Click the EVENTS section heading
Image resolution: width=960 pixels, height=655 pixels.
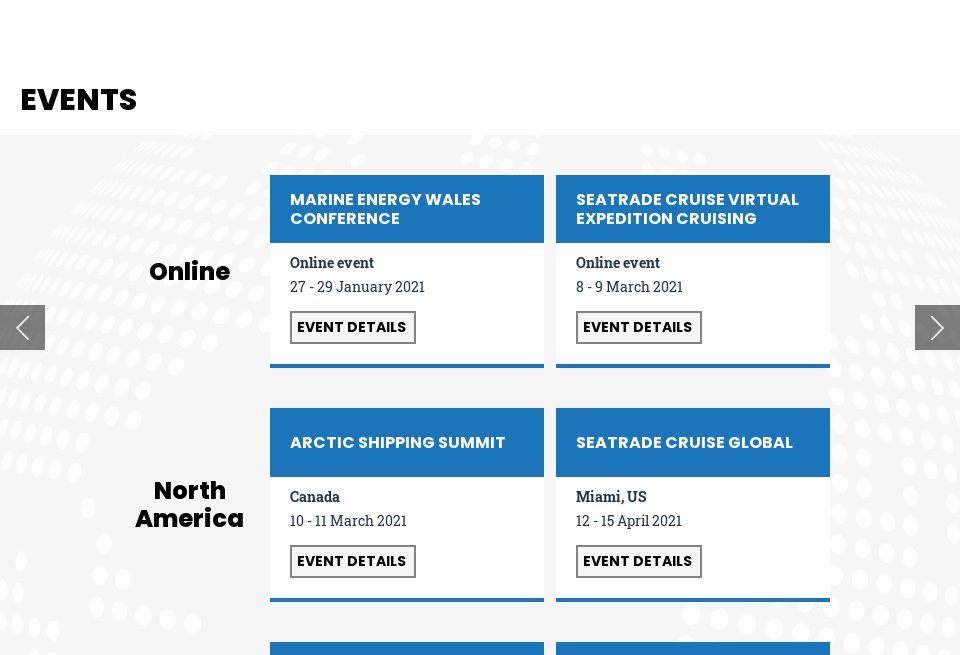[x=79, y=100]
